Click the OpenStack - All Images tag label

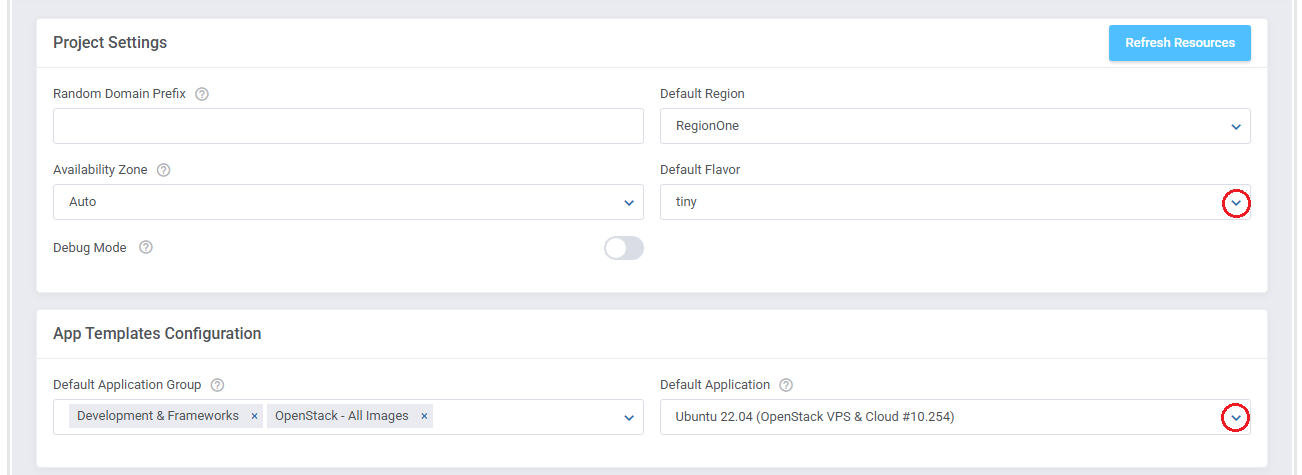coord(342,416)
